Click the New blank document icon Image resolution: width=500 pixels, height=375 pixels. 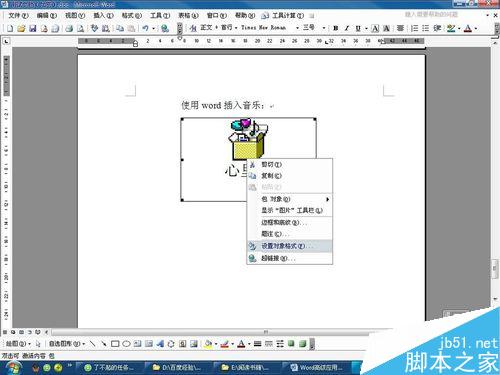tap(10, 28)
